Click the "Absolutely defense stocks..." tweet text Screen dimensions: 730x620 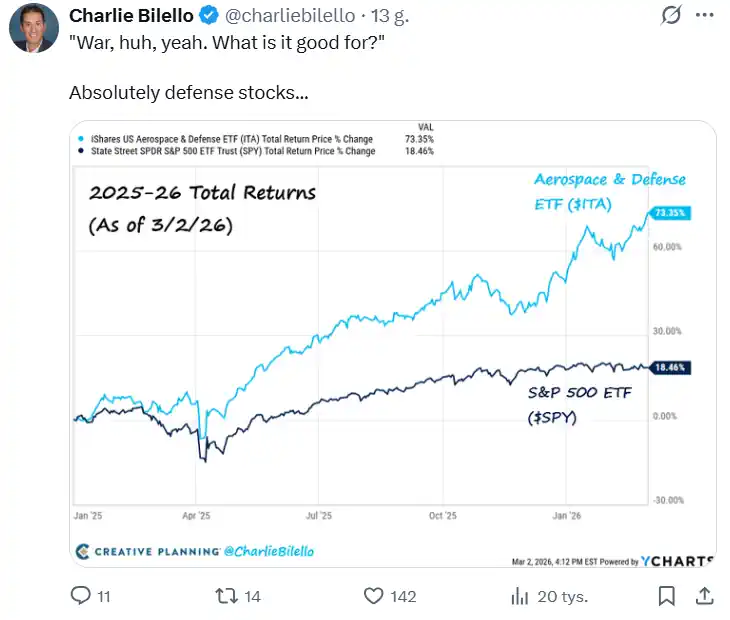click(x=188, y=93)
